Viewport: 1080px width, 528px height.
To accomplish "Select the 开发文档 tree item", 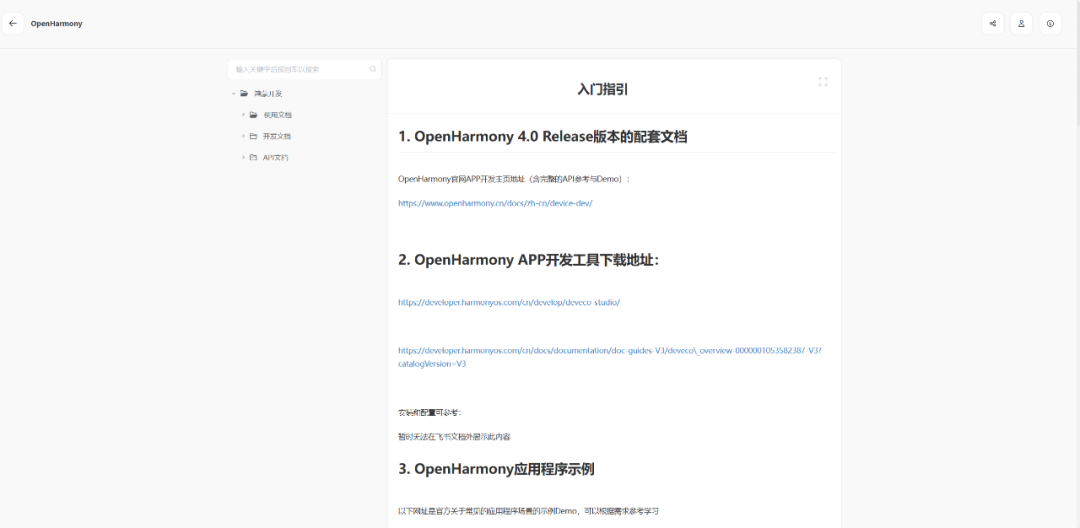I will point(276,136).
